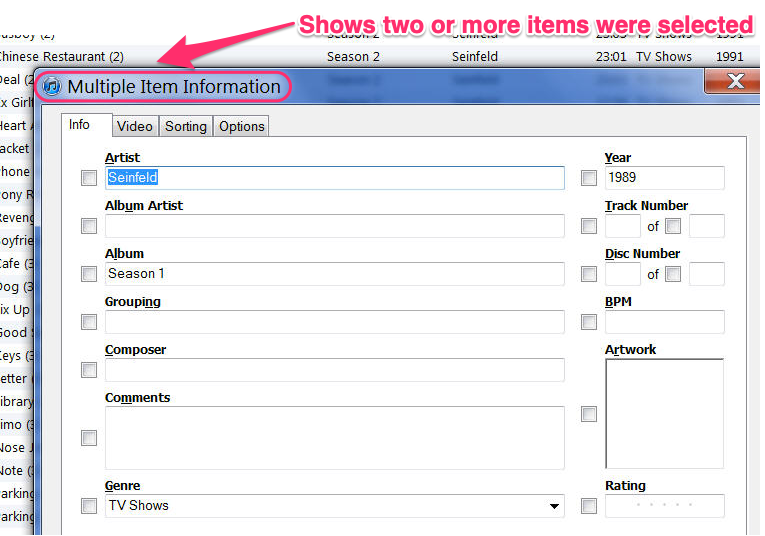The image size is (765, 536).
Task: Click Seinfeld cell in Chinese Restaurant row
Action: (x=475, y=57)
